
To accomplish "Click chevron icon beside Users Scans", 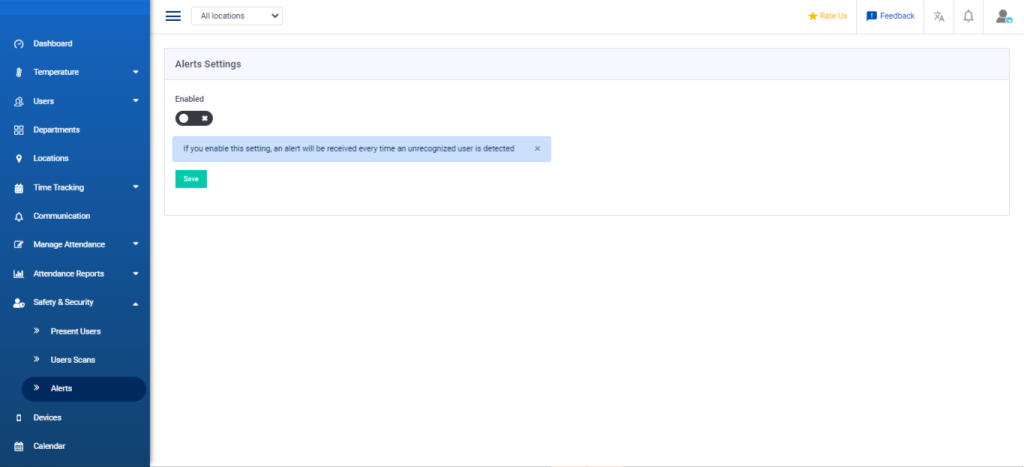I will coord(37,360).
